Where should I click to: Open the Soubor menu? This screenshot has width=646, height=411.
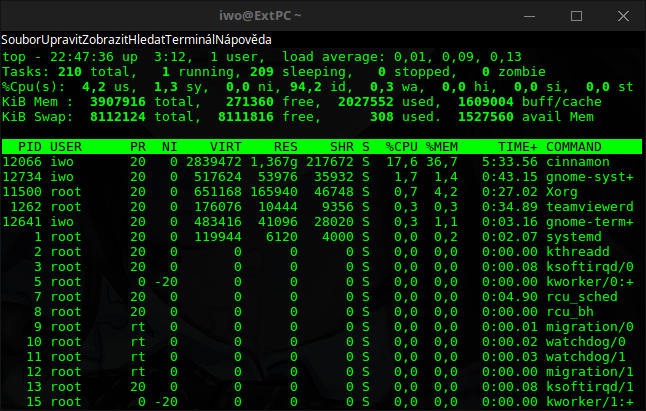click(20, 40)
